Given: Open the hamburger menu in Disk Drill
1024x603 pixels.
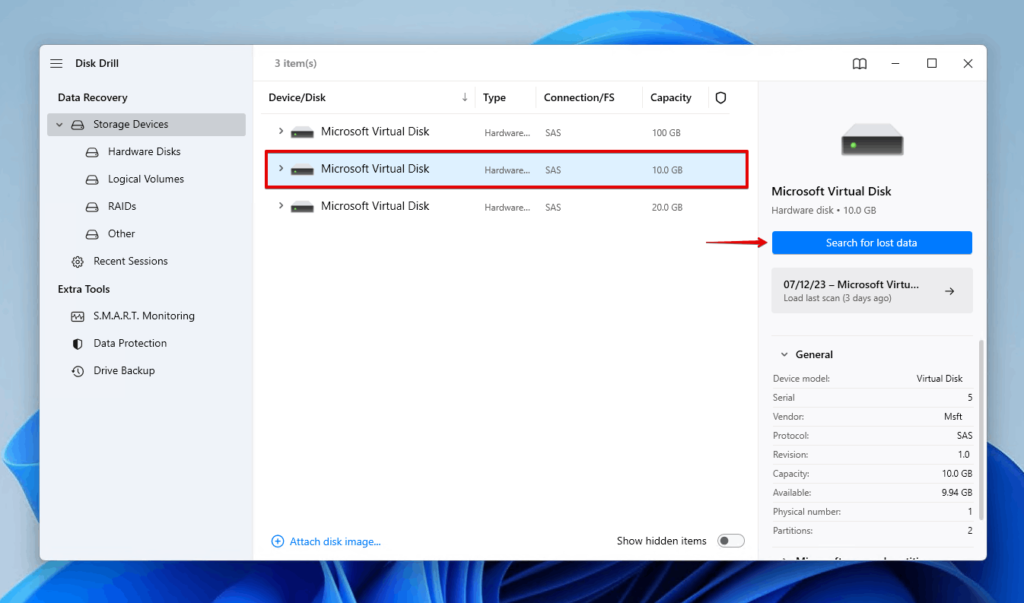Looking at the screenshot, I should click(56, 63).
